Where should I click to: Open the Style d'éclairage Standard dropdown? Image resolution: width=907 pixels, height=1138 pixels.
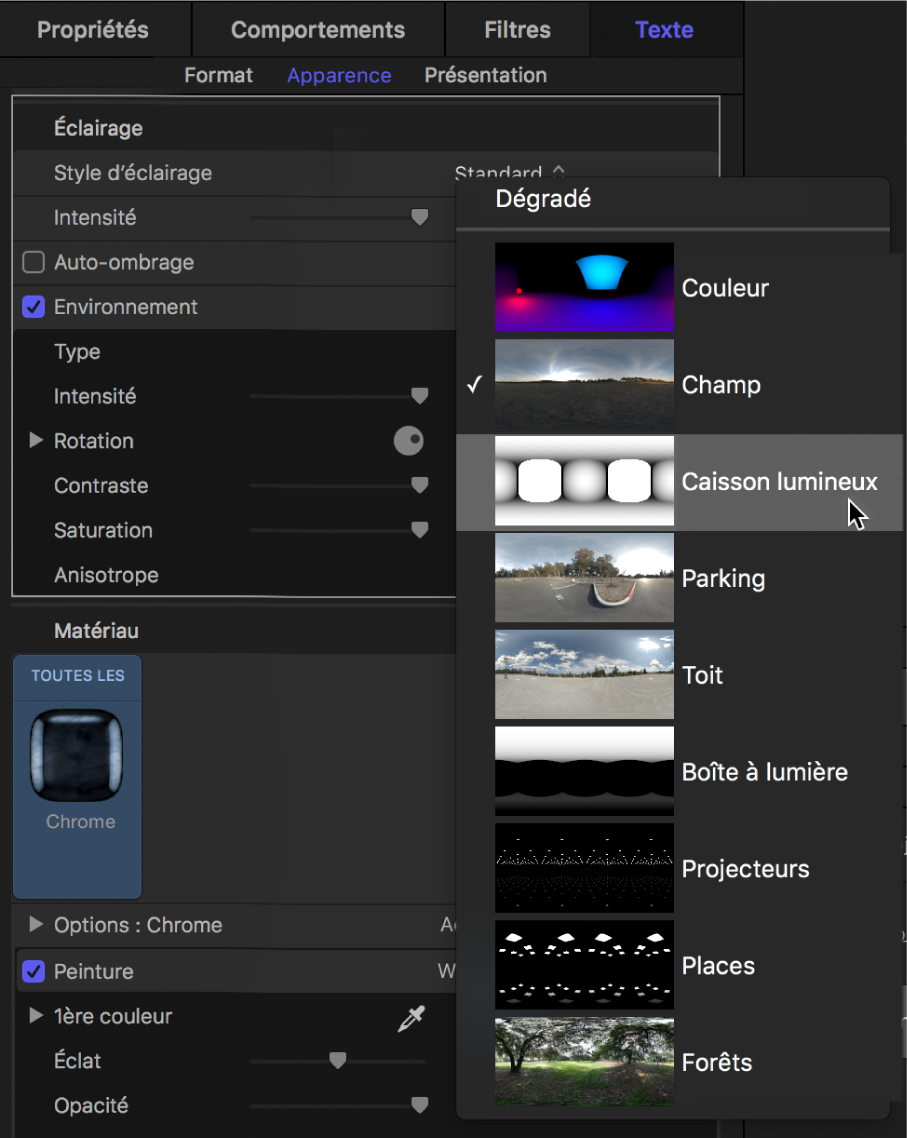coord(509,173)
